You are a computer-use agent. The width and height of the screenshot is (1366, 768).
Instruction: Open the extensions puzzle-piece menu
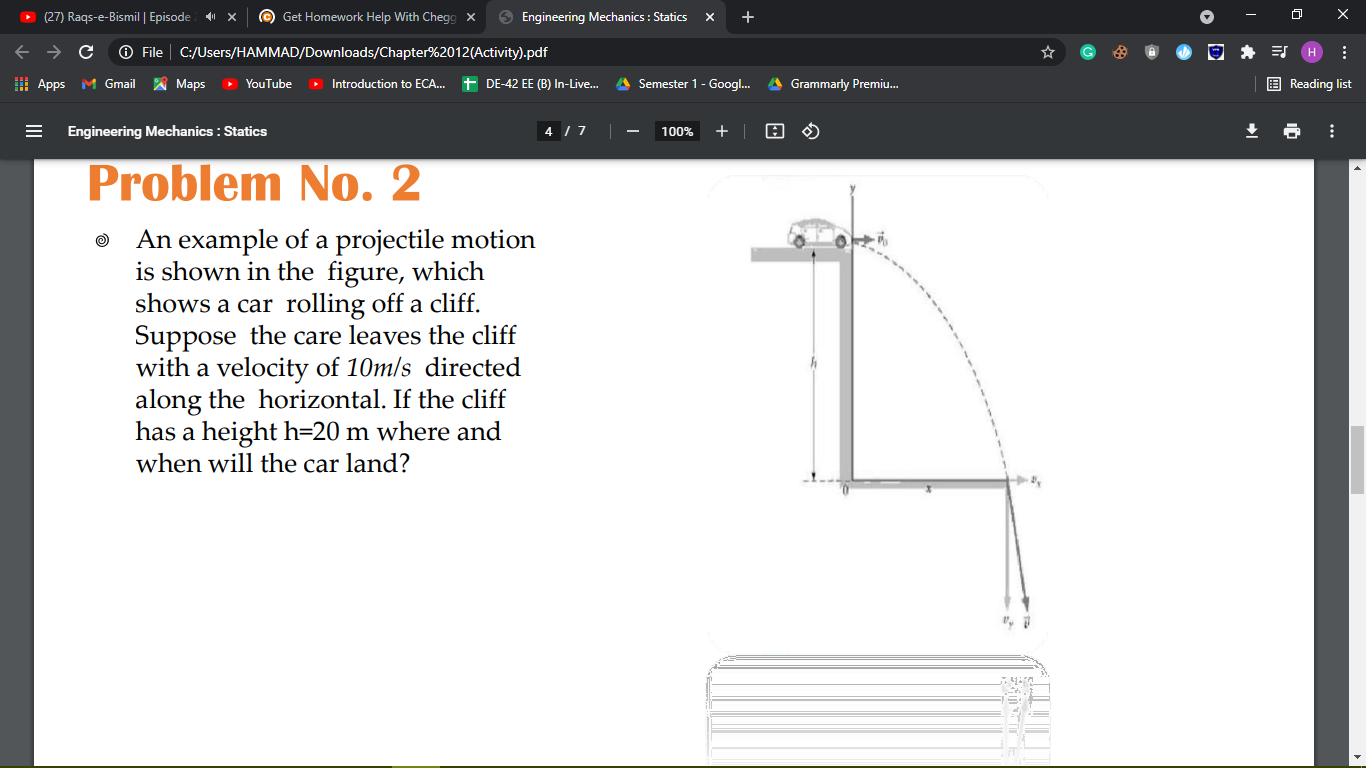(x=1248, y=51)
